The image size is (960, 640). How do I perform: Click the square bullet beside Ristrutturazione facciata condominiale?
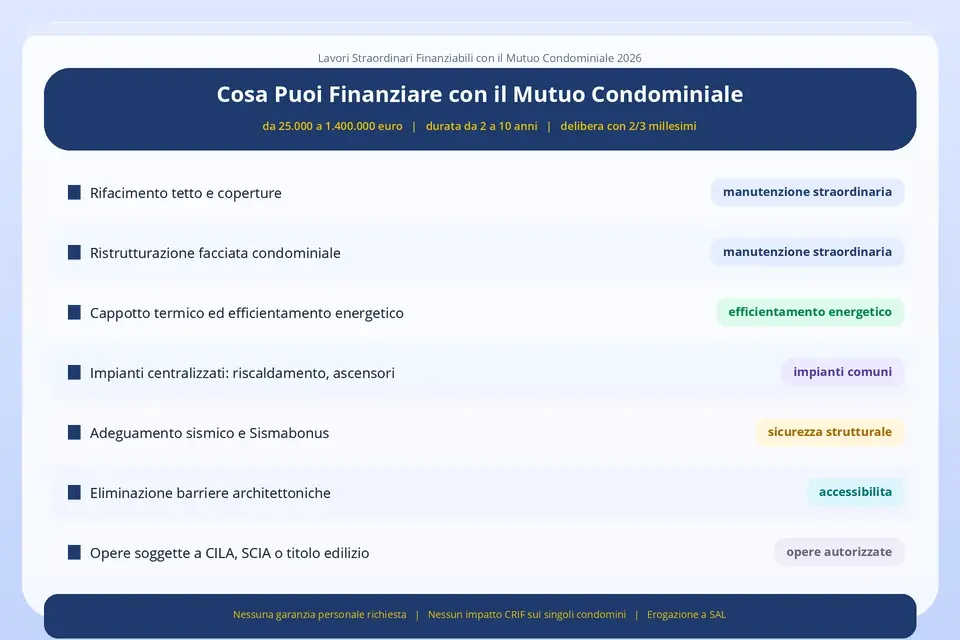click(x=74, y=252)
